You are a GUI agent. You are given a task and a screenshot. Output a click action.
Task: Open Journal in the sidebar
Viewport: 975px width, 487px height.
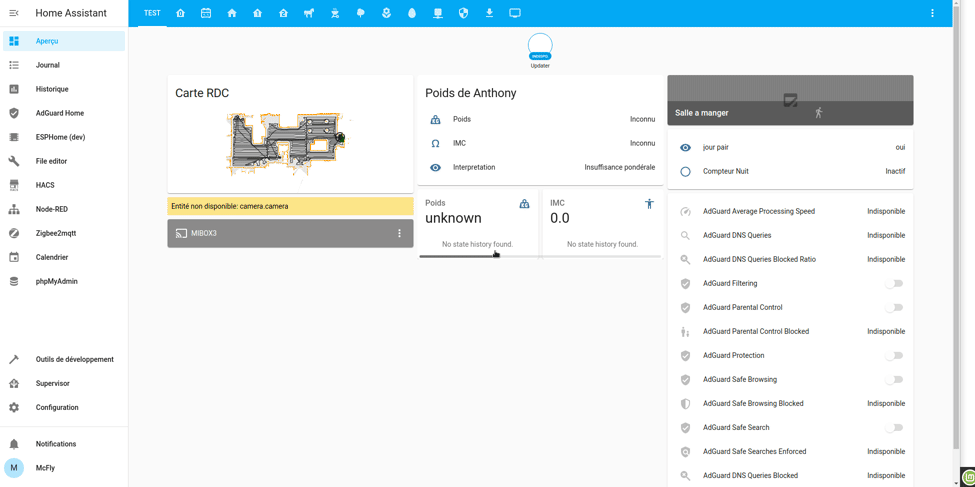click(x=64, y=65)
